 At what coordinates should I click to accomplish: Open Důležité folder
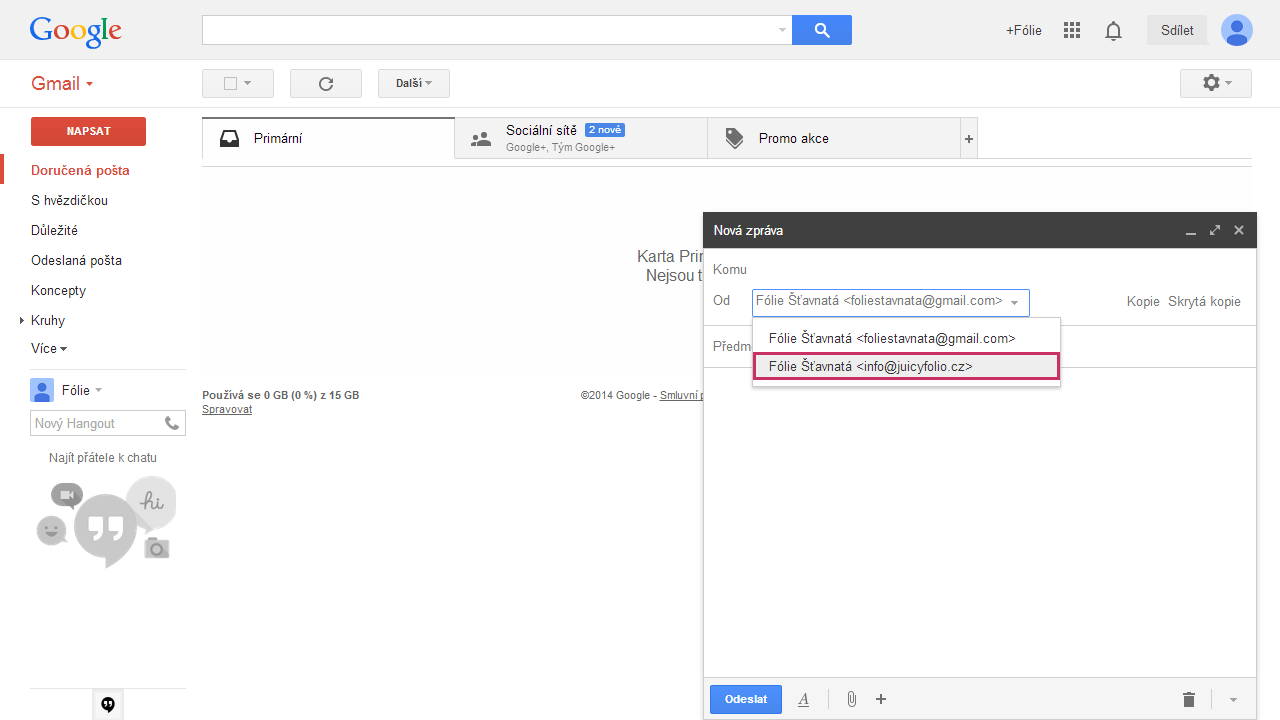tap(54, 230)
